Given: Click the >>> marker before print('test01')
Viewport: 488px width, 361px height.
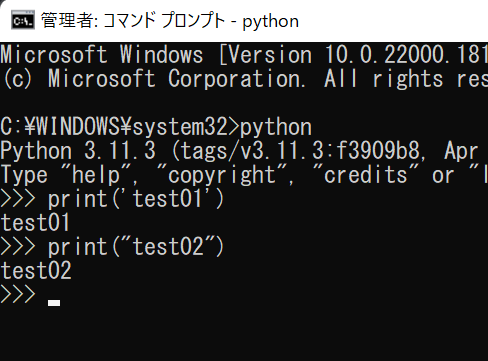Looking at the screenshot, I should [x=18, y=199].
